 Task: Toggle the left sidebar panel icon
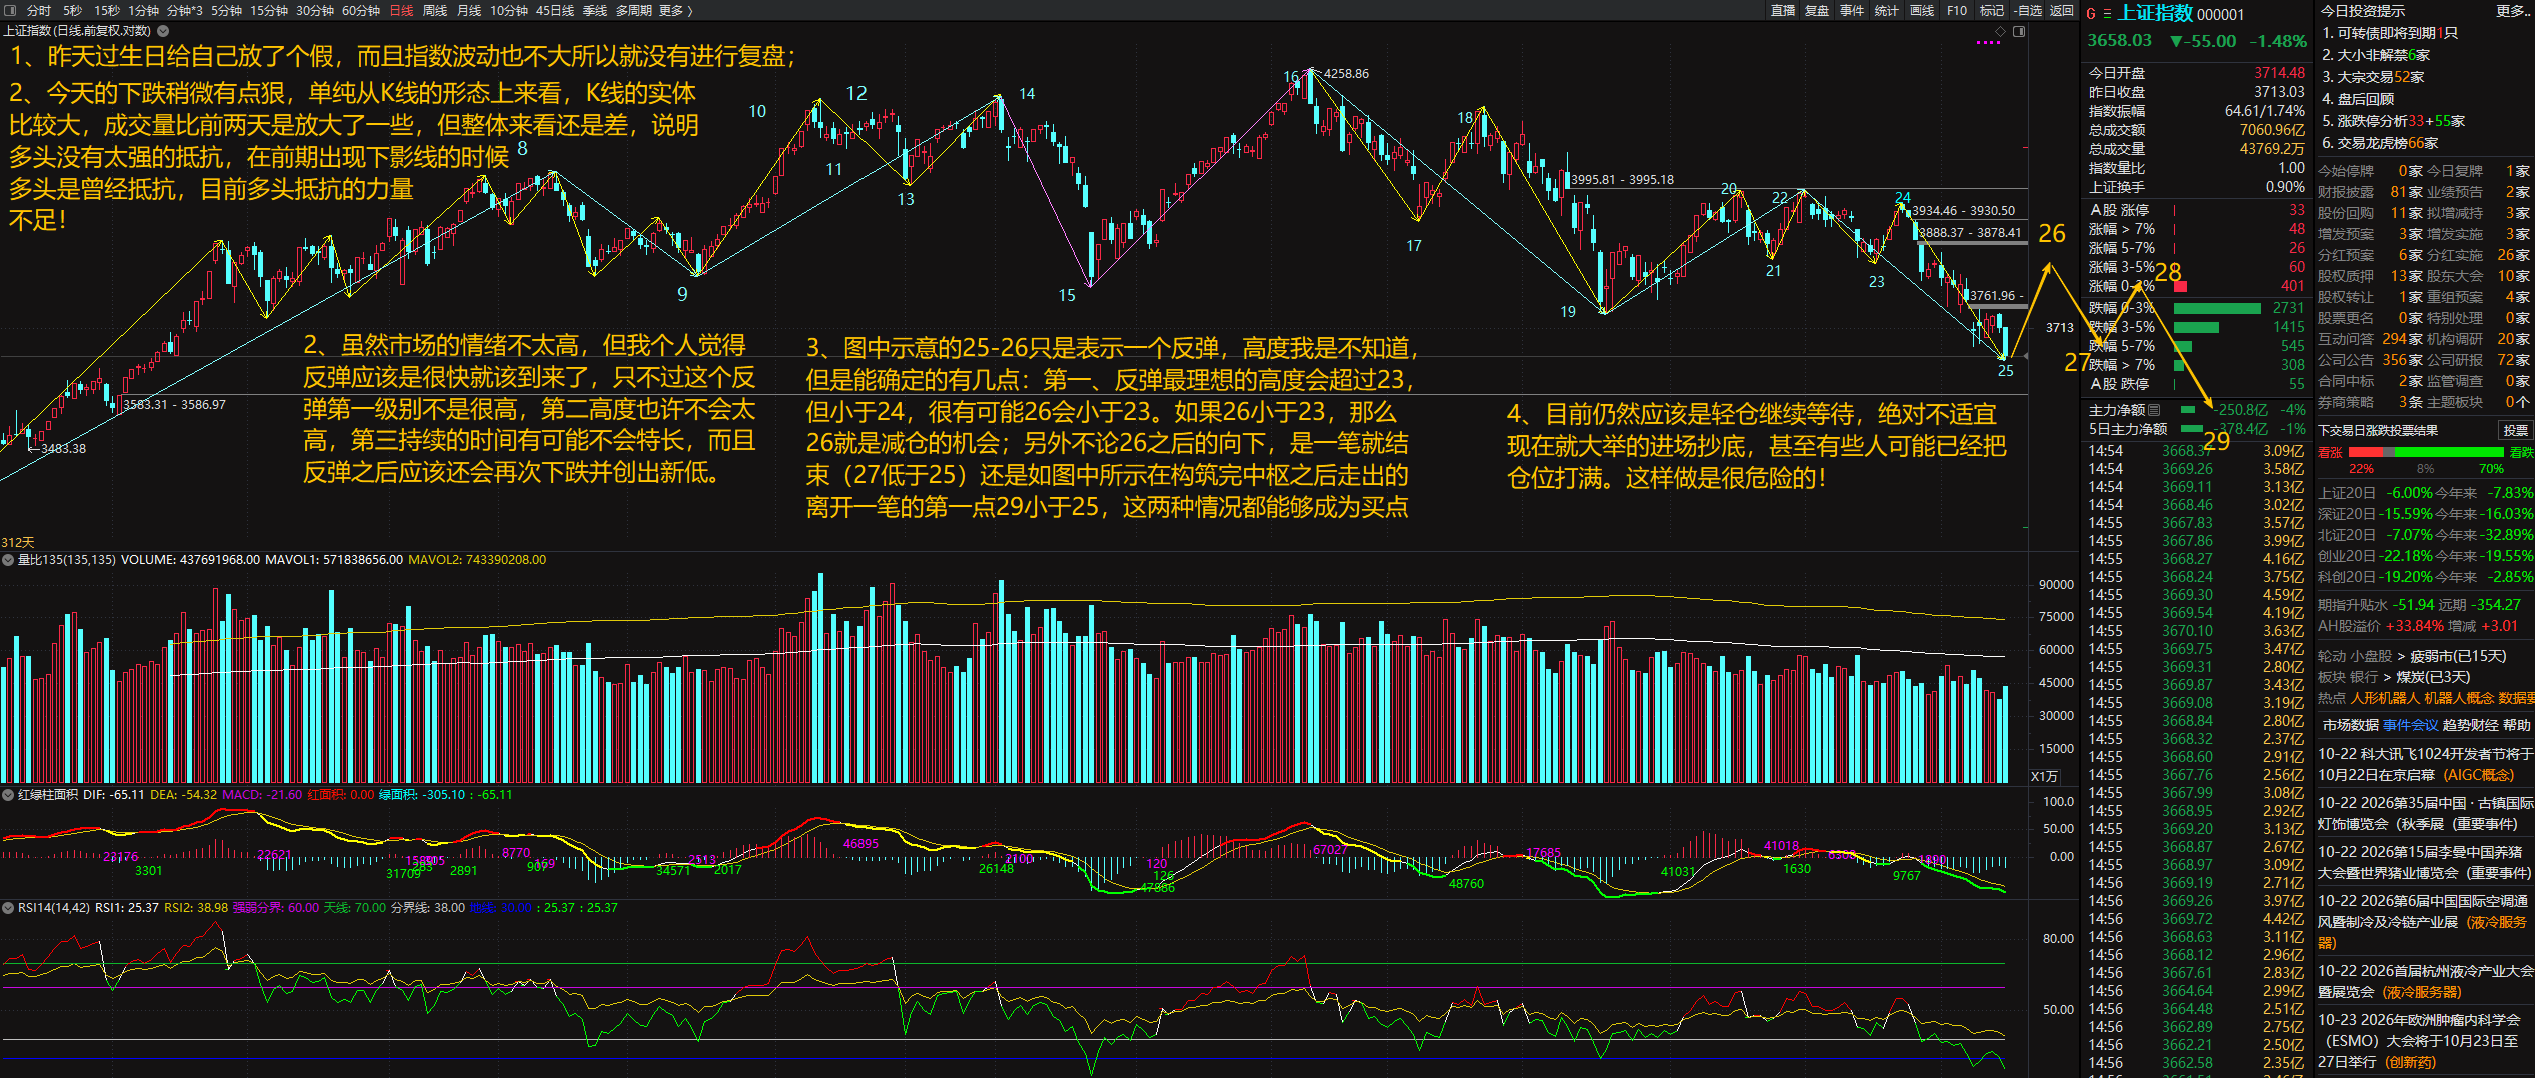(x=10, y=10)
